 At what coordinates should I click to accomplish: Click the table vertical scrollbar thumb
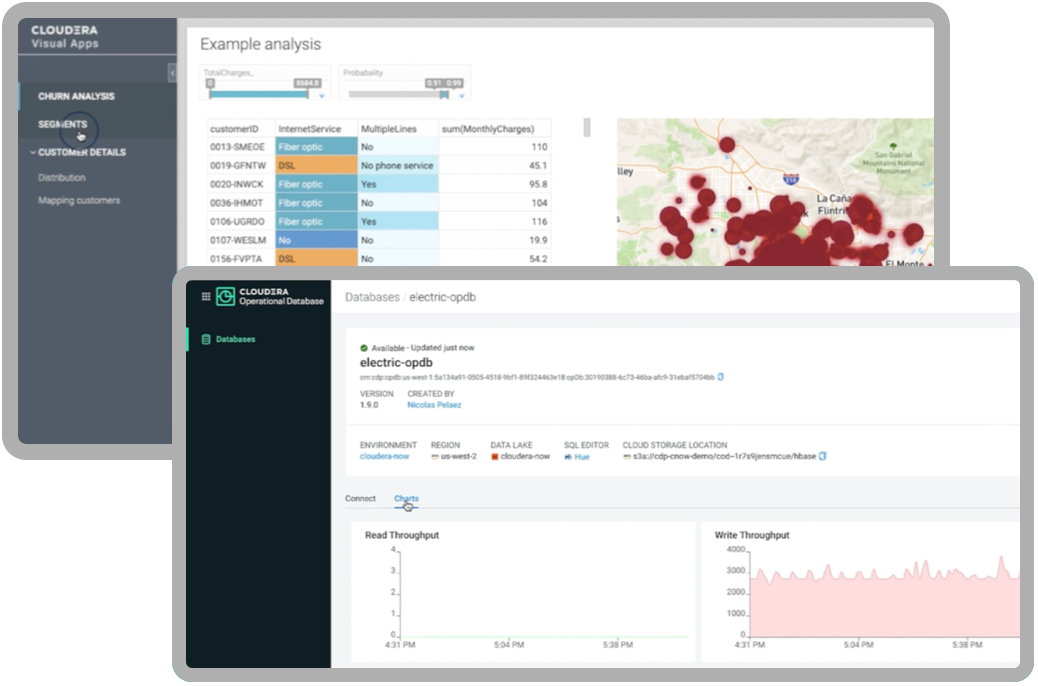(x=587, y=127)
